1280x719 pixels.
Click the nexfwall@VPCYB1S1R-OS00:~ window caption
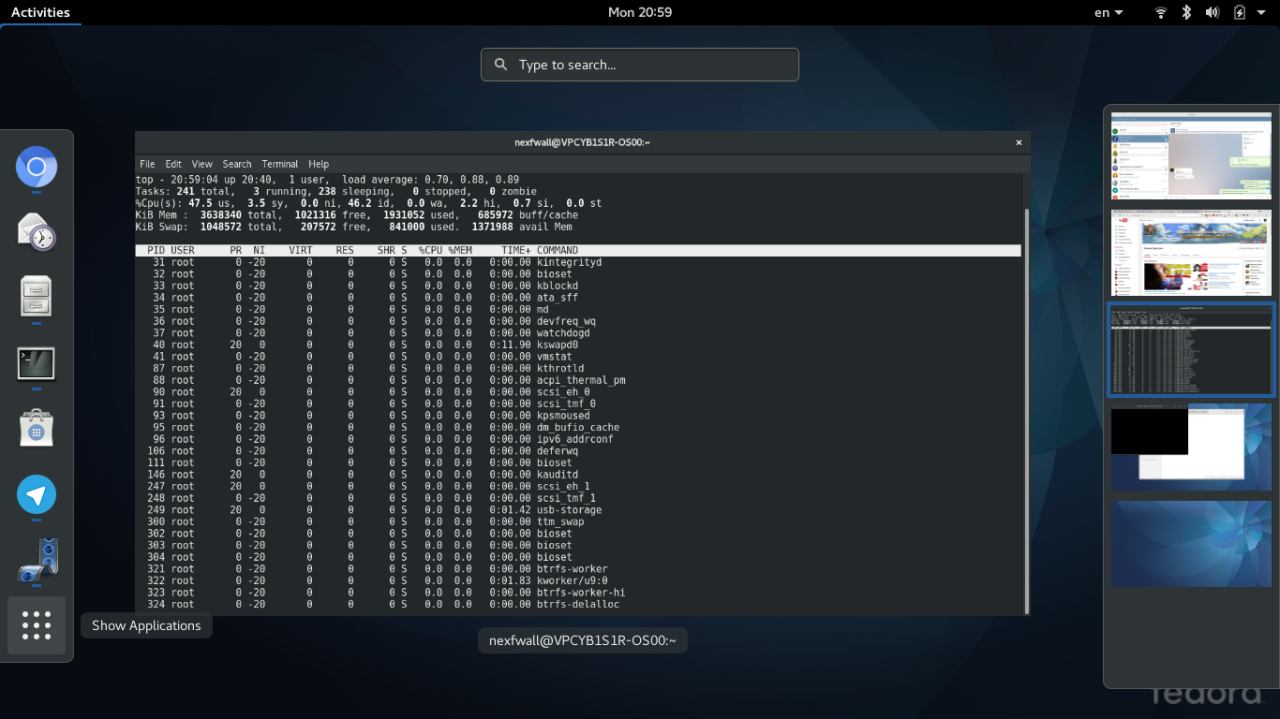pyautogui.click(x=582, y=641)
